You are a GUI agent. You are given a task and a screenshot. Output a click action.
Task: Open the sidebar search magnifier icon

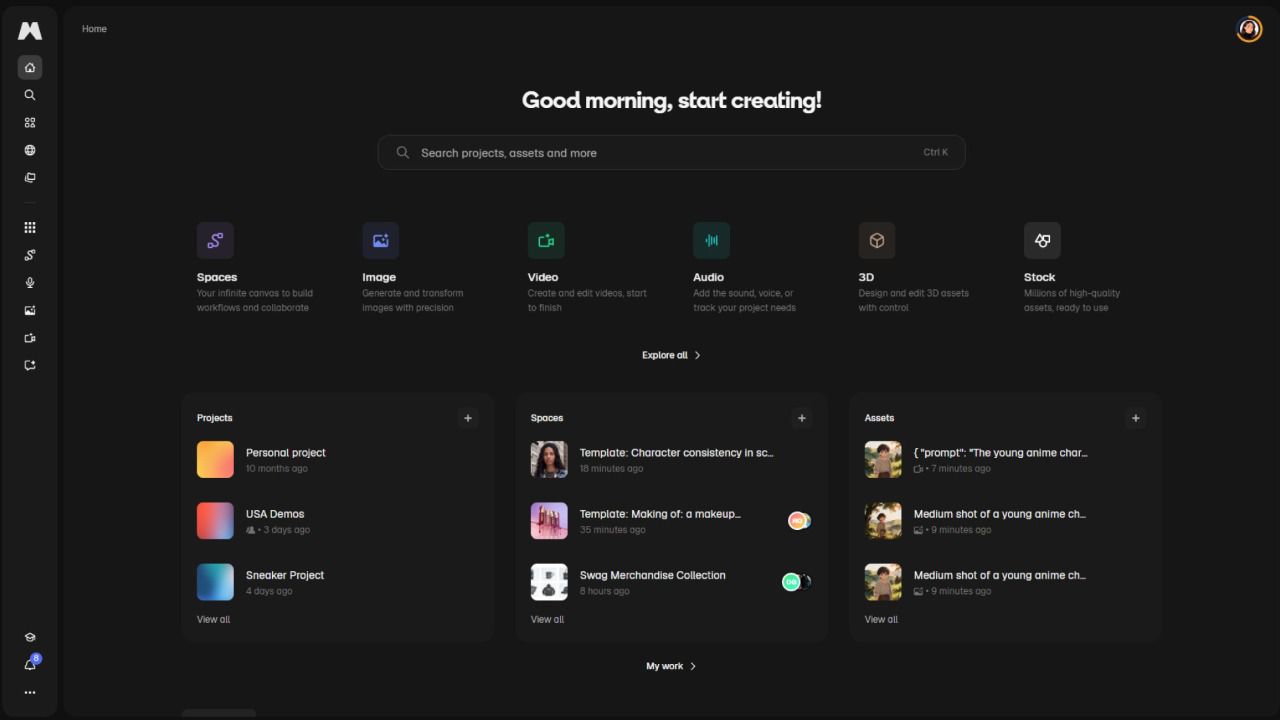tap(30, 95)
